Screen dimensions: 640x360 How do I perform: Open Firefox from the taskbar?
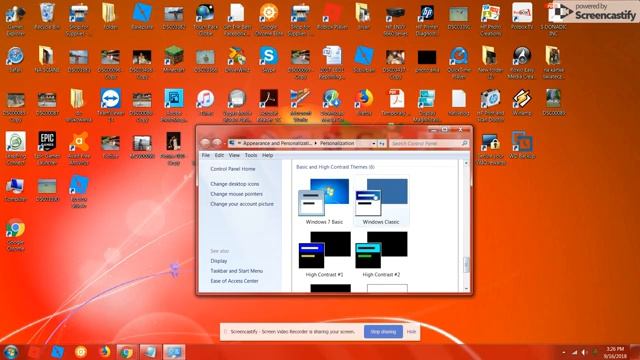tap(104, 352)
